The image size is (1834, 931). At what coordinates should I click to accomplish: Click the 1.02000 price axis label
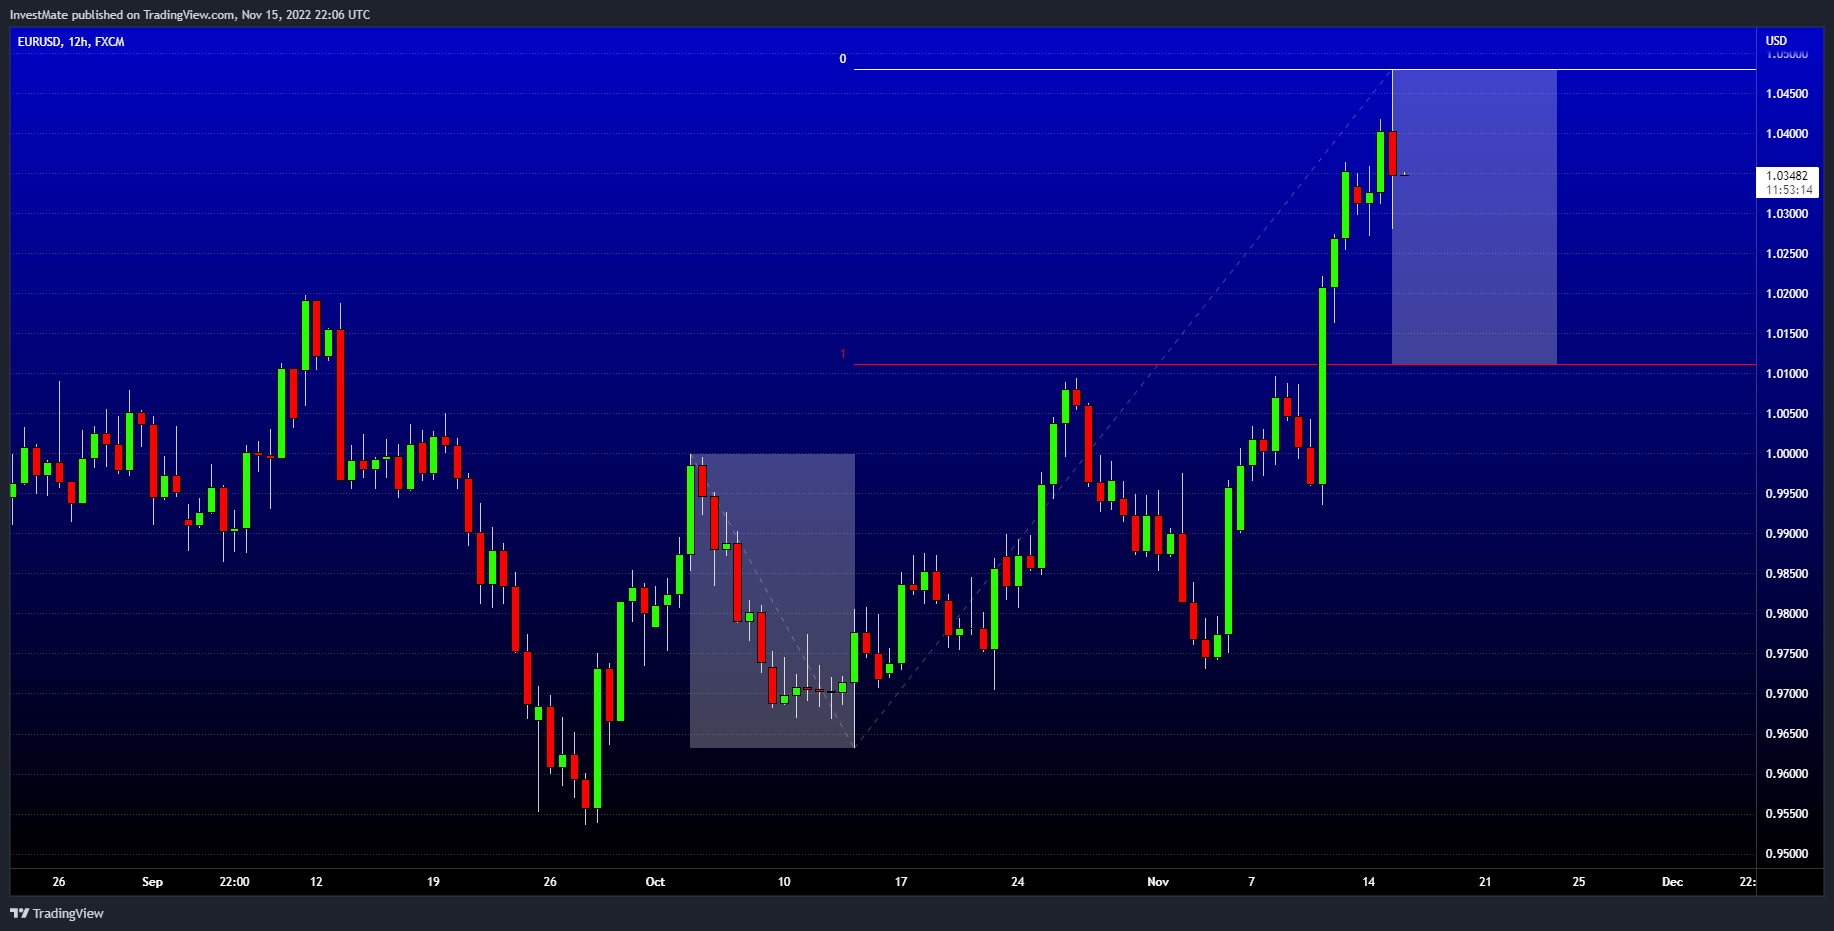click(x=1787, y=294)
